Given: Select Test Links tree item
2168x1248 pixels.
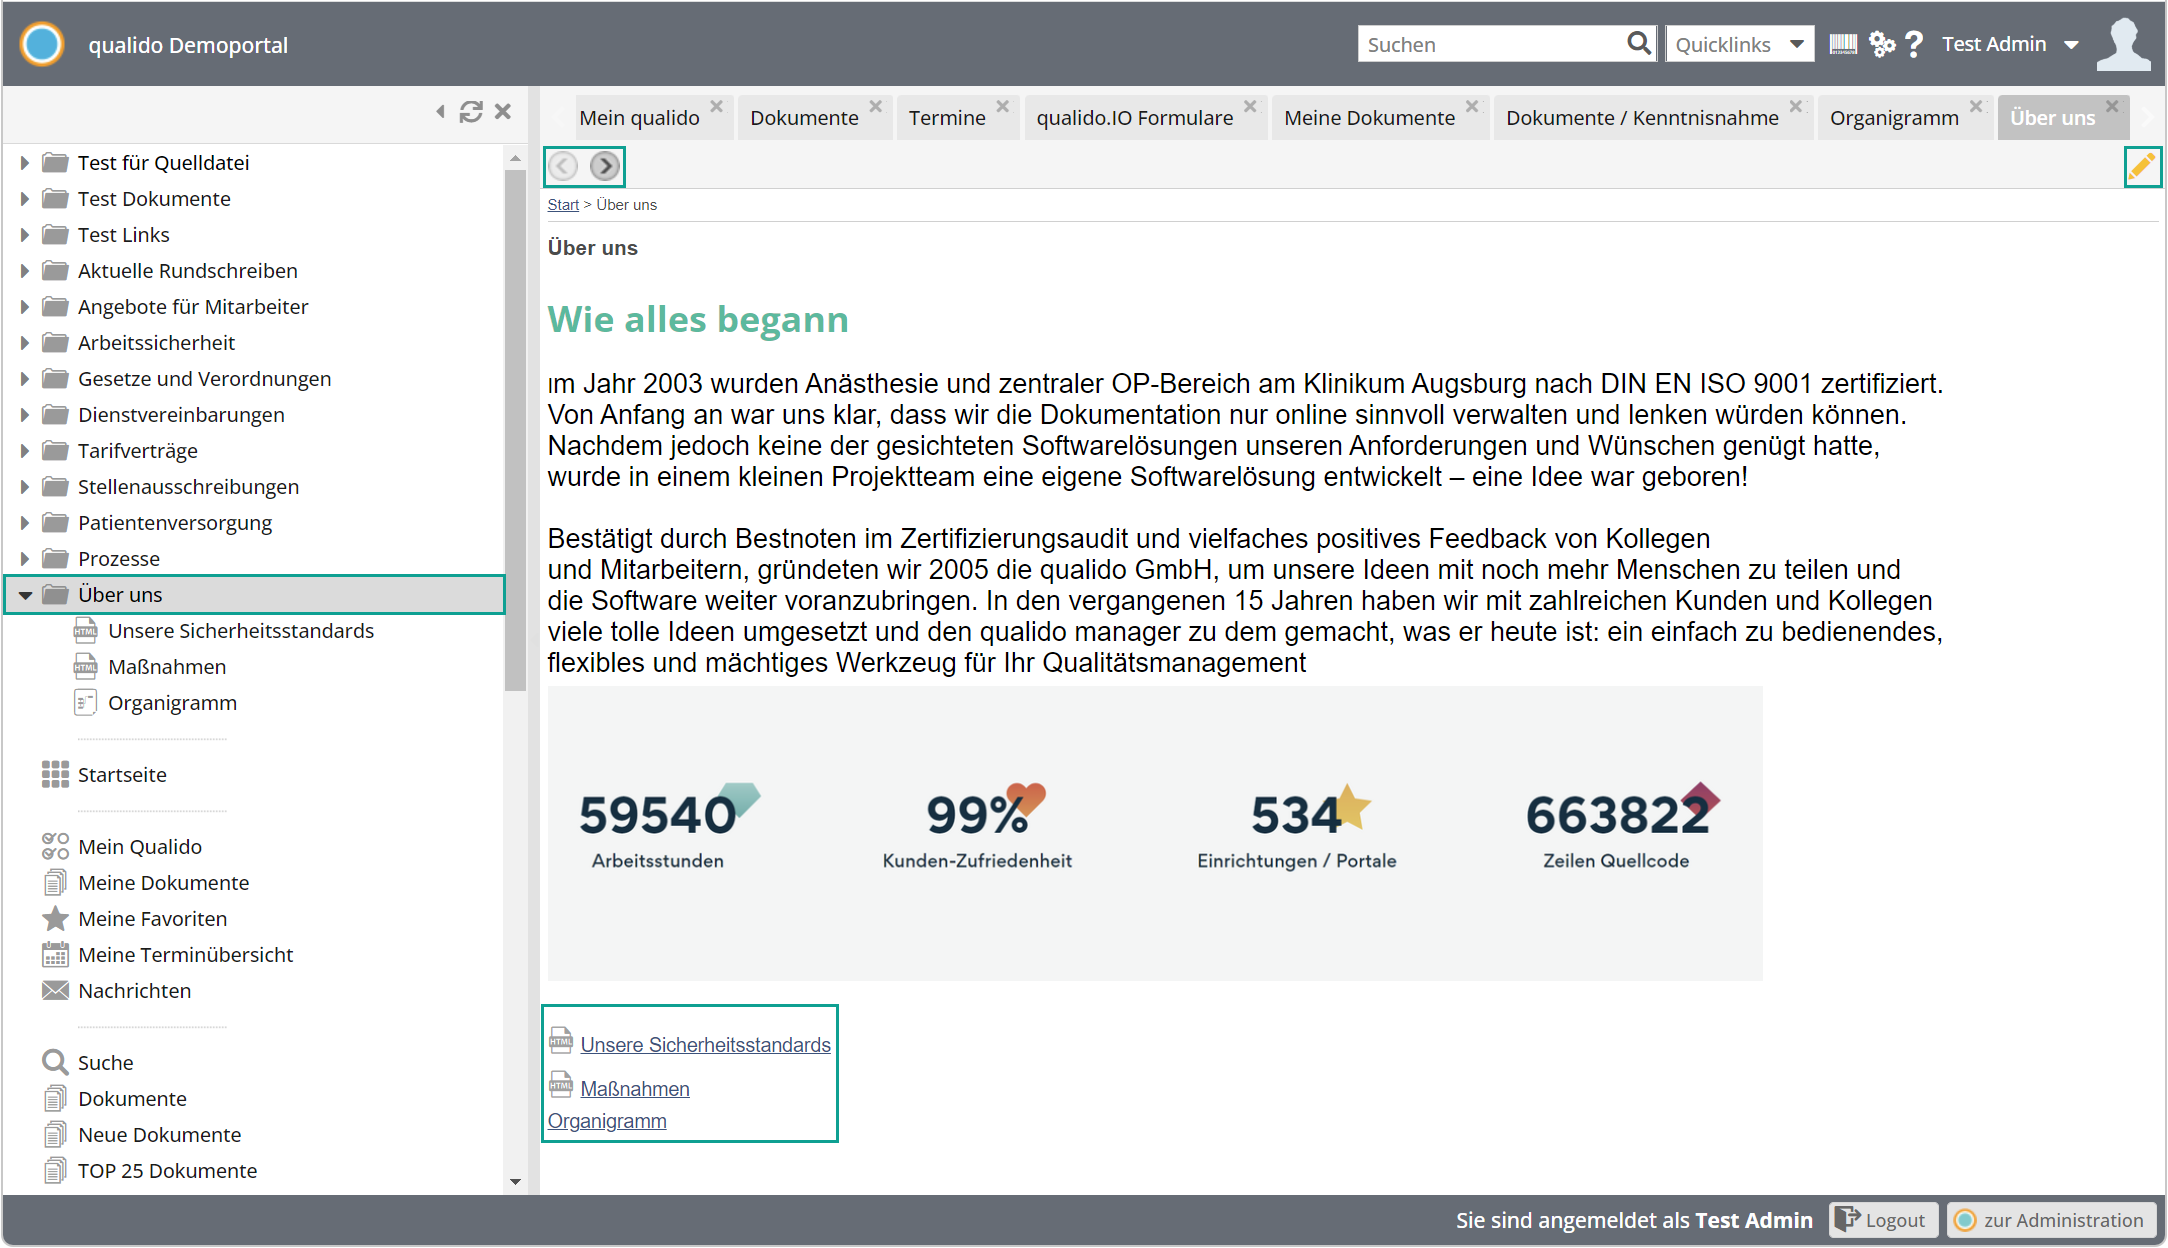Looking at the screenshot, I should pos(124,235).
